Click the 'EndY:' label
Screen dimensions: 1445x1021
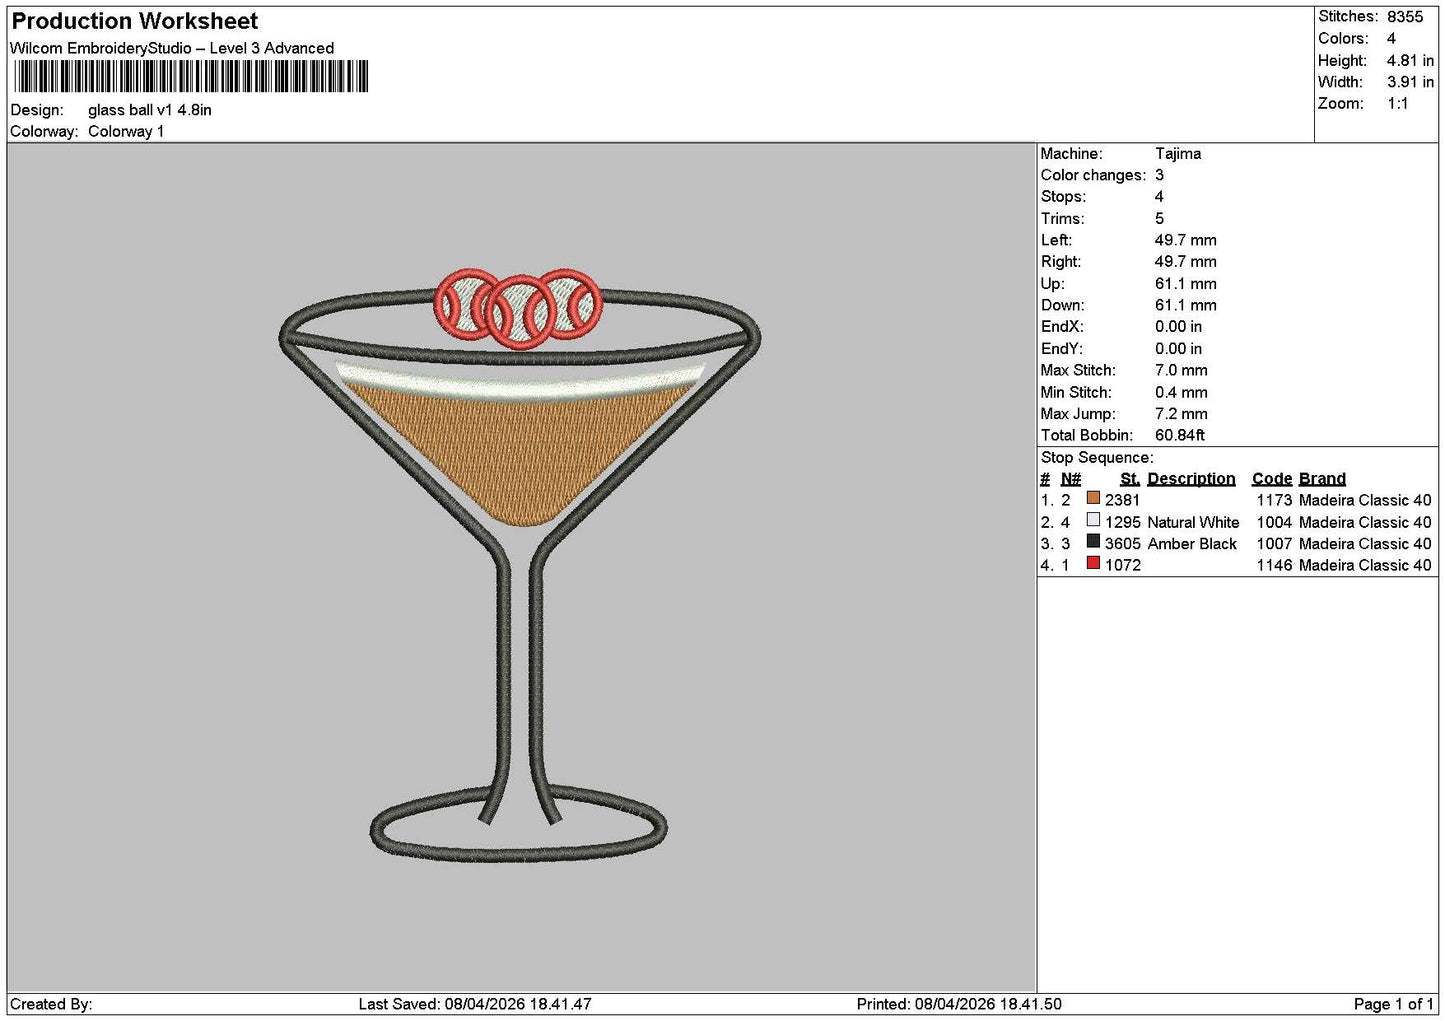pos(1062,349)
